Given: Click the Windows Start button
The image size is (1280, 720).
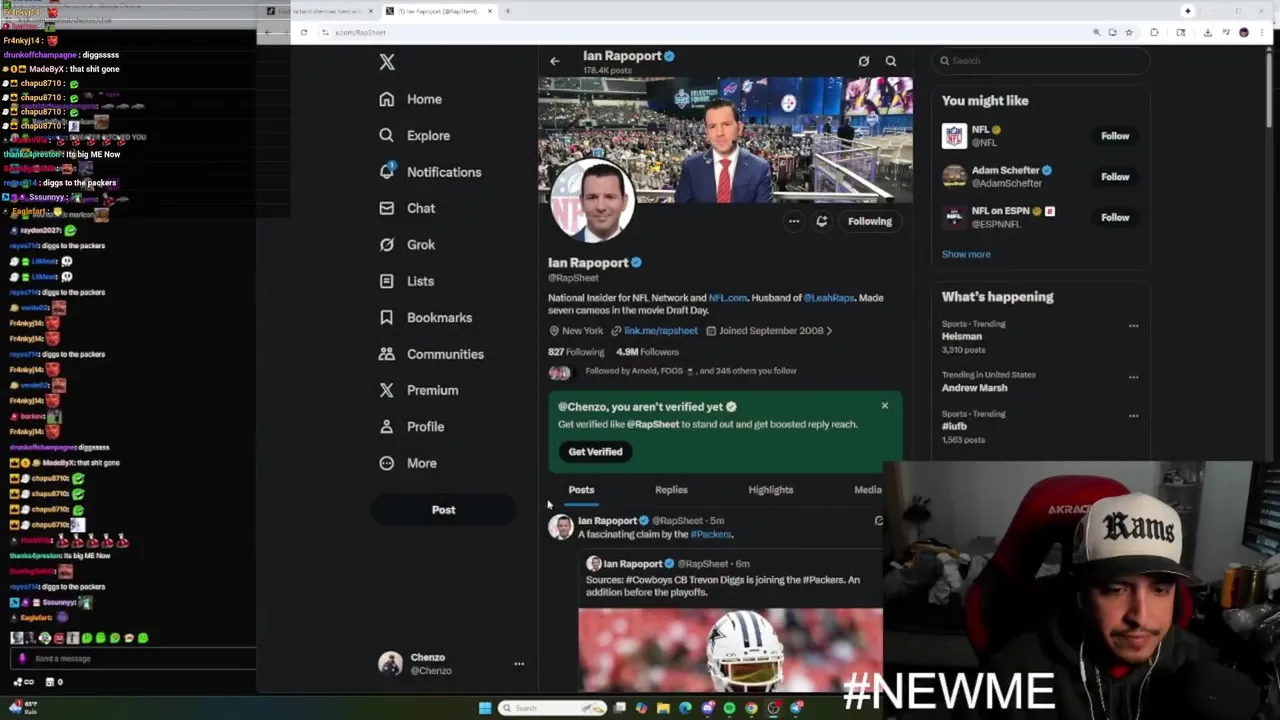Looking at the screenshot, I should [485, 708].
